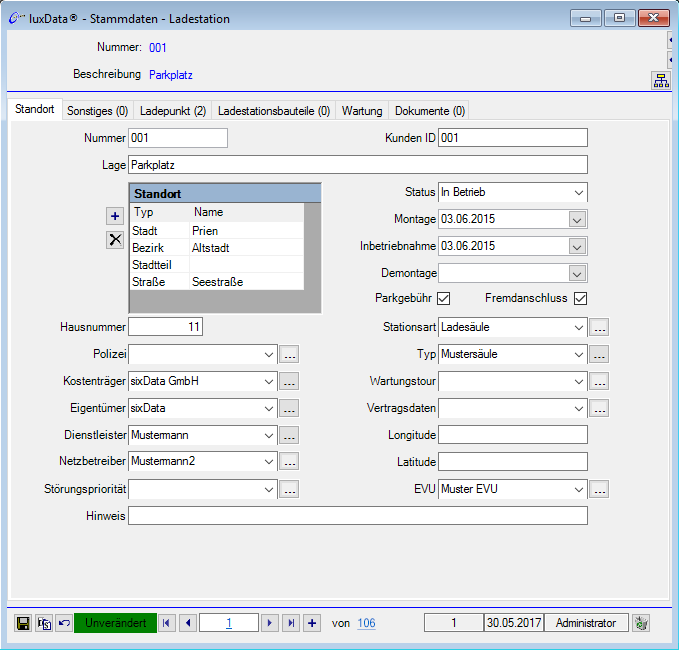Go to next record arrow

pyautogui.click(x=269, y=623)
